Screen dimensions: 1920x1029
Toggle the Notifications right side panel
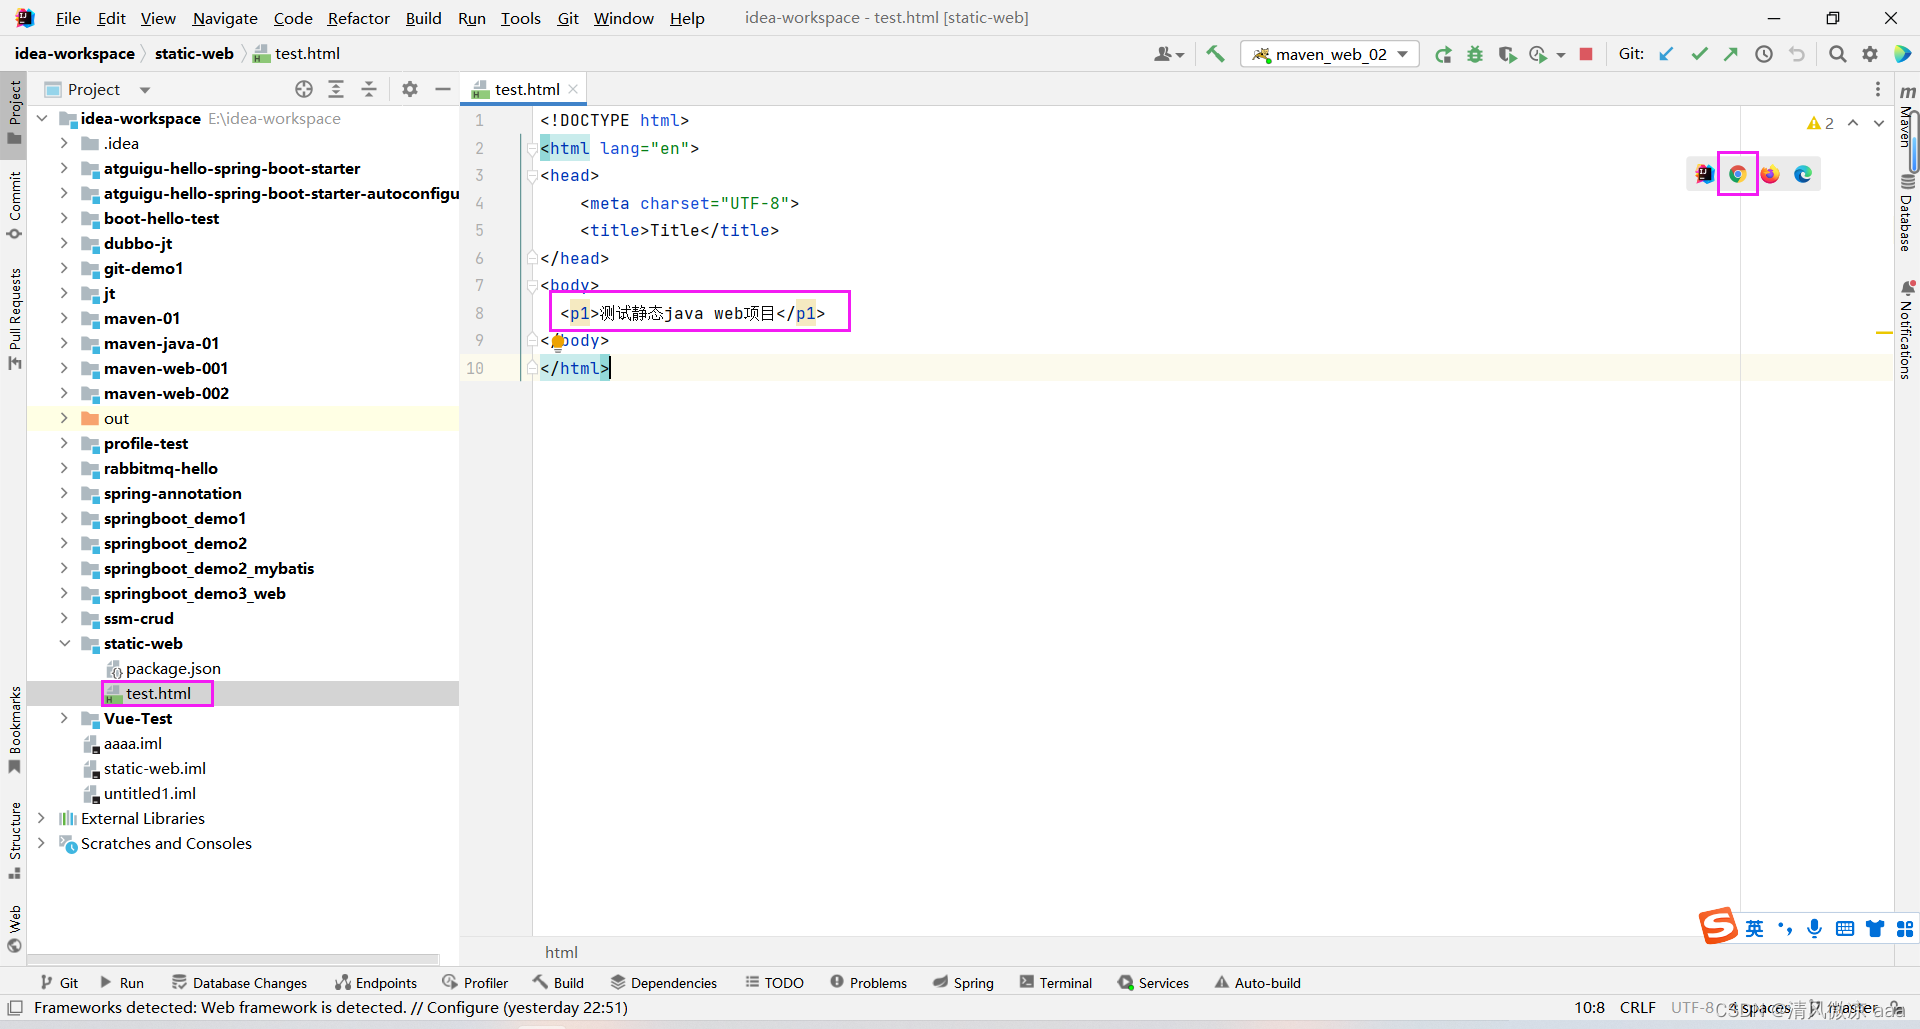point(1907,330)
